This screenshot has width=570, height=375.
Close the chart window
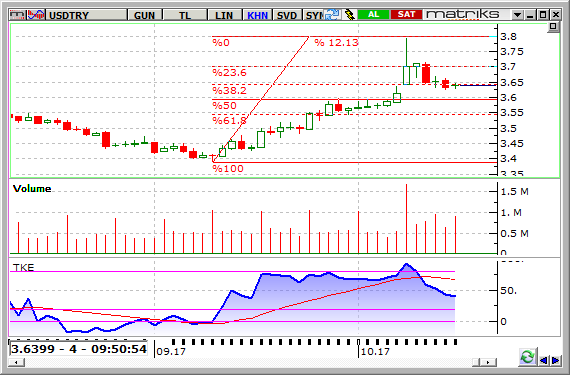pos(555,15)
